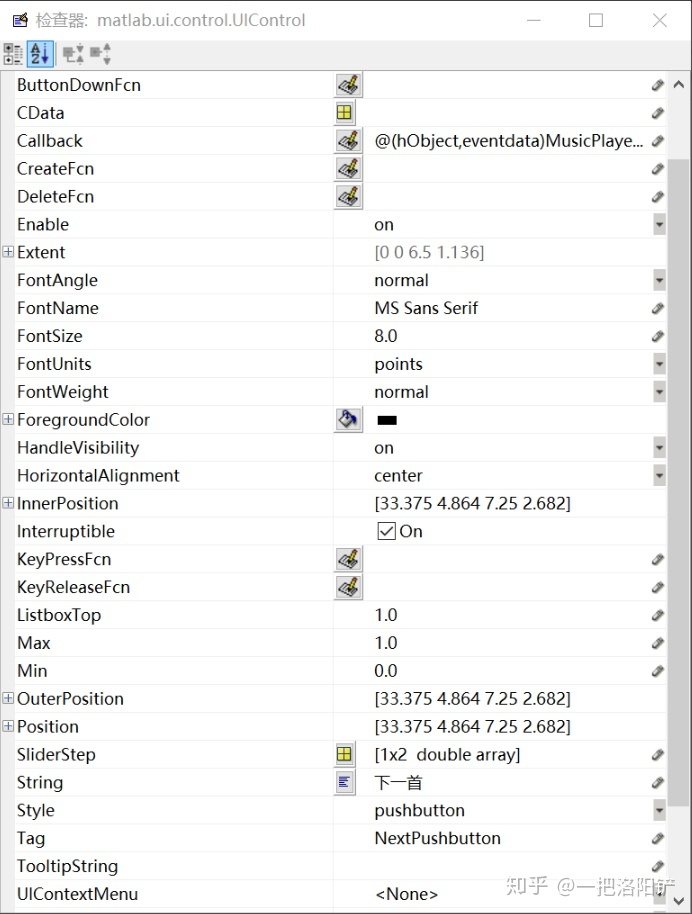
Task: Click pencil edit icon for CData
Action: coord(658,113)
